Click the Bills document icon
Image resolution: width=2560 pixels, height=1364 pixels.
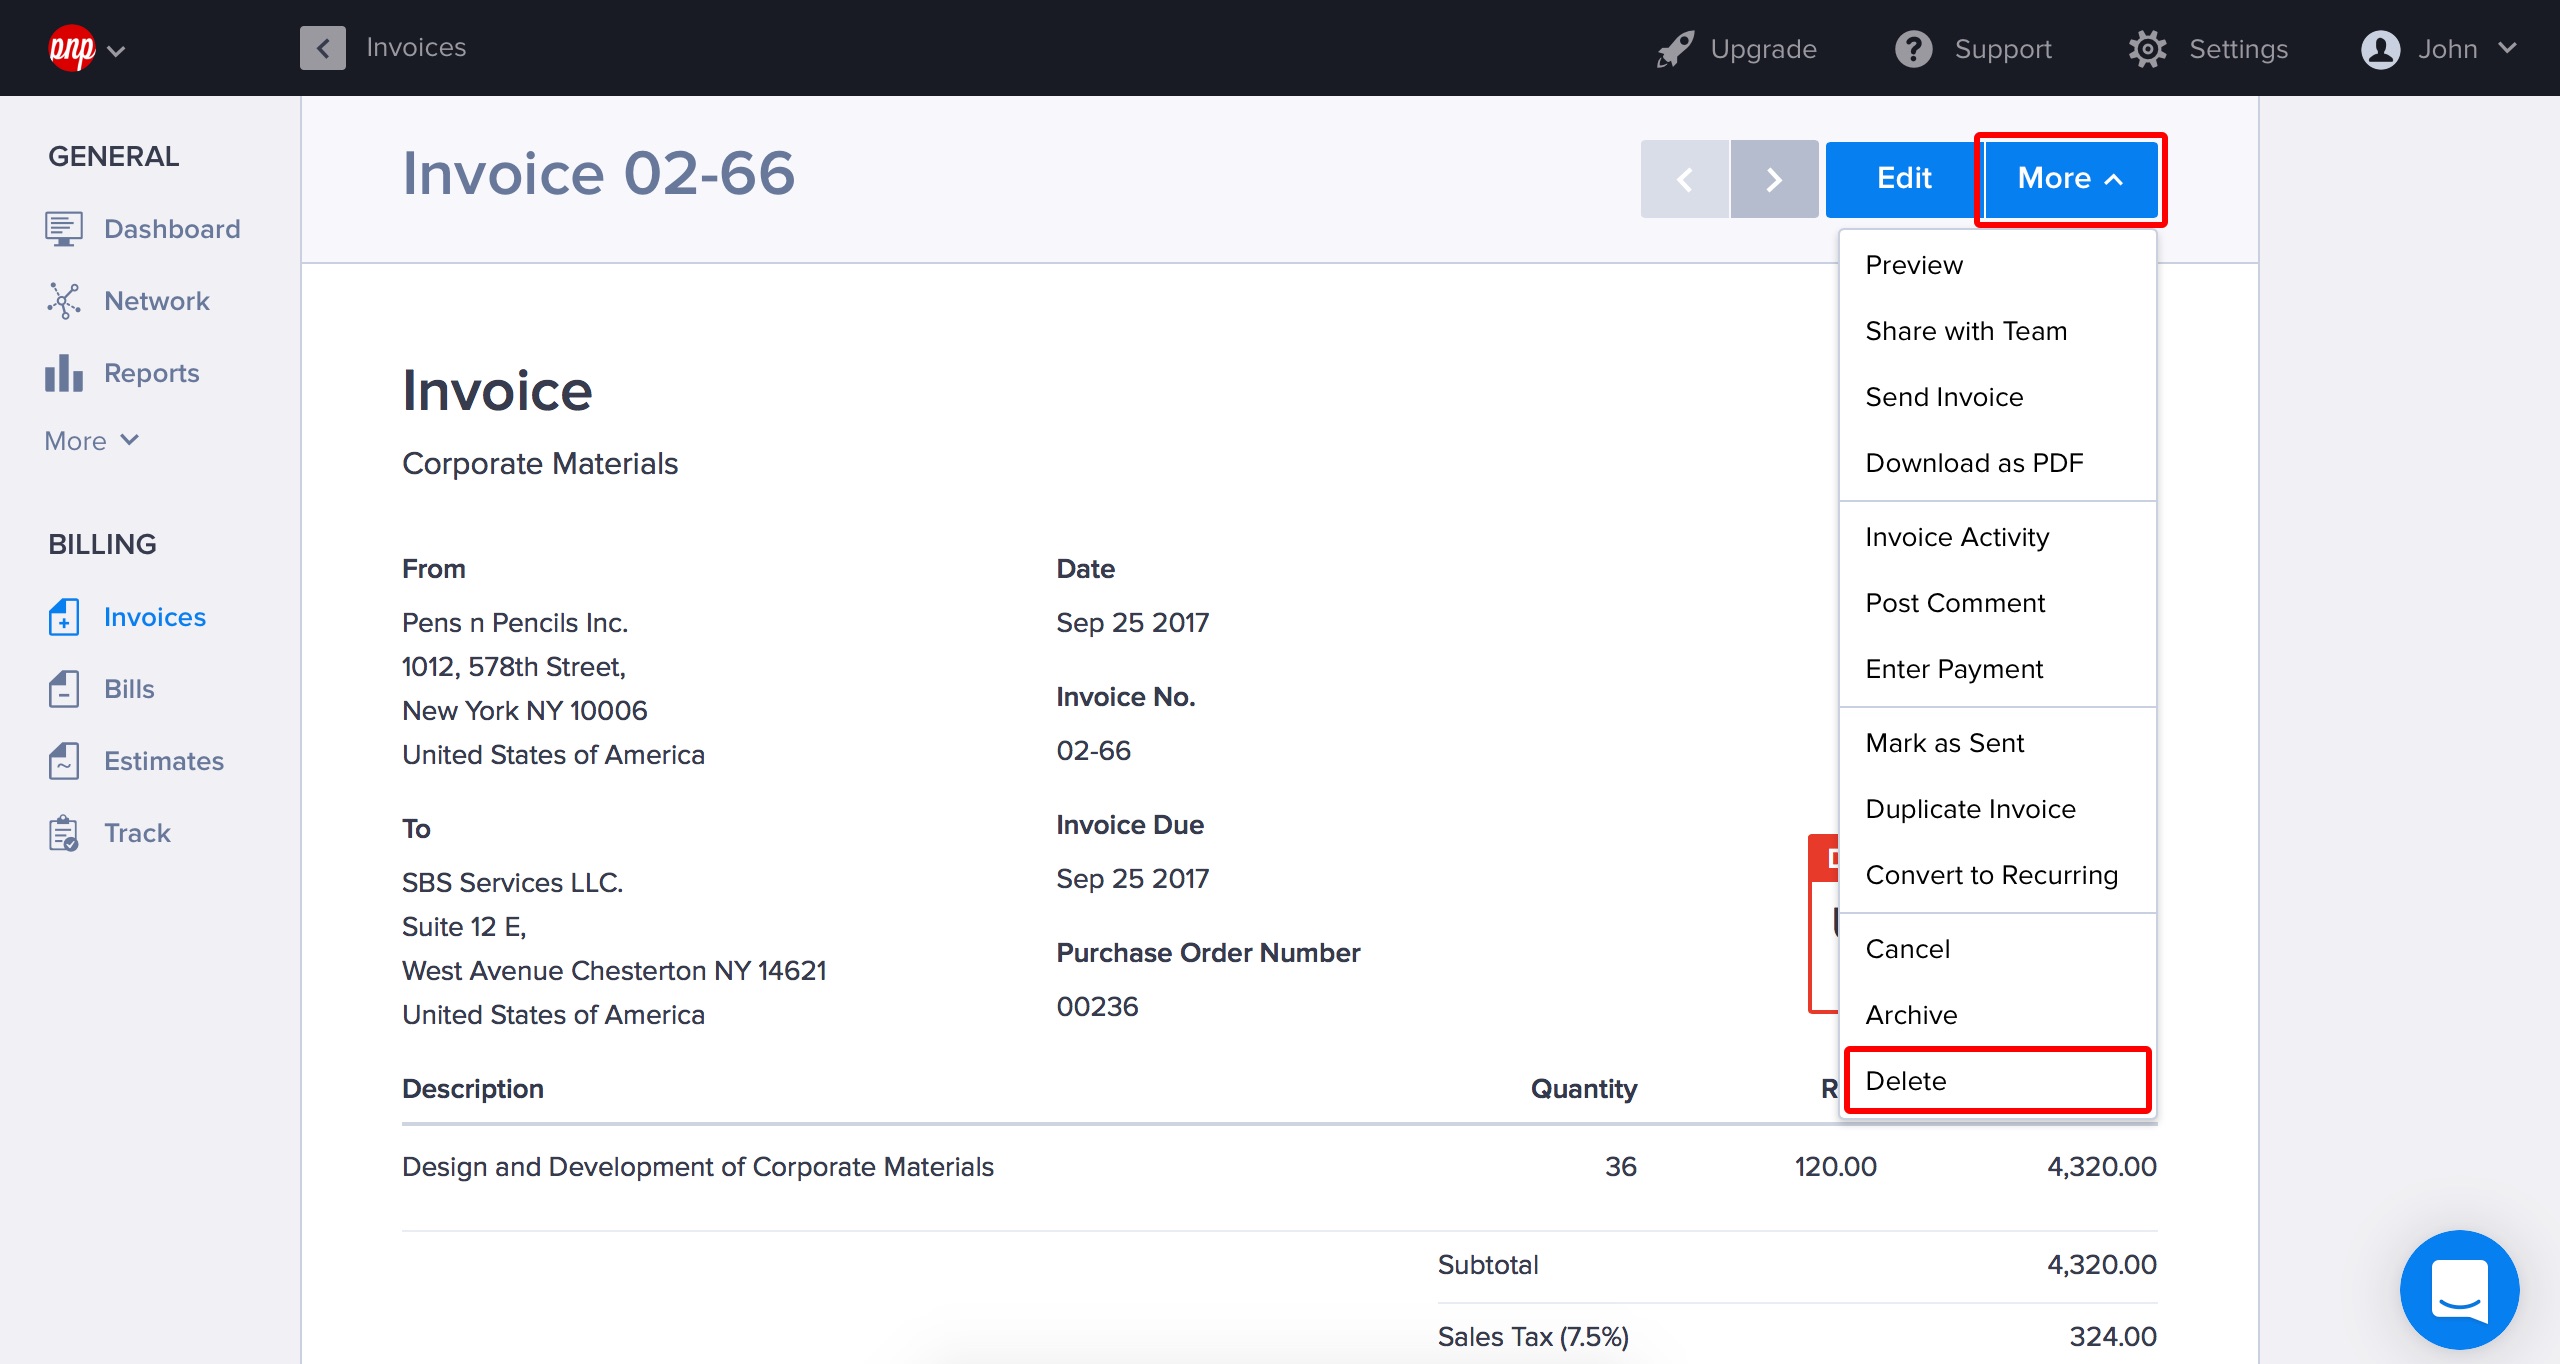(63, 689)
